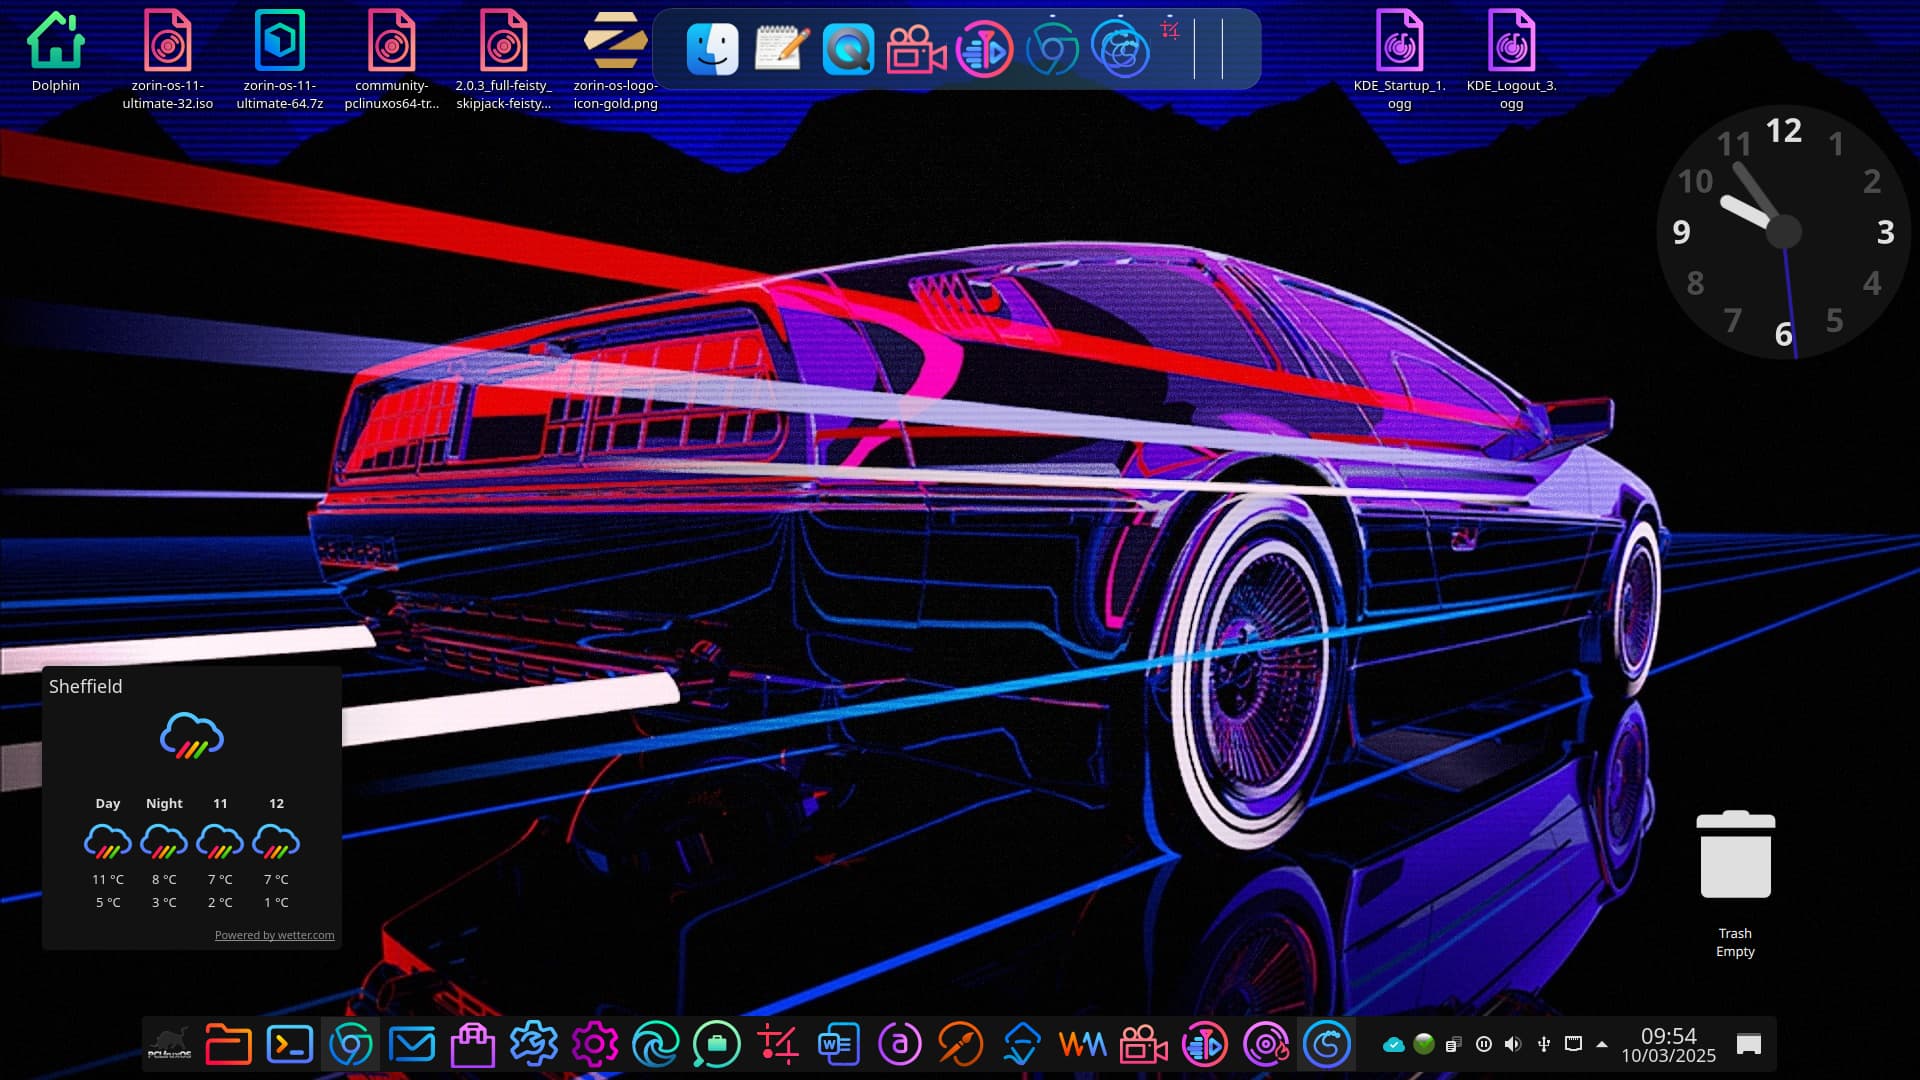
Task: Launch Finder-style file manager from the top dock
Action: (712, 49)
